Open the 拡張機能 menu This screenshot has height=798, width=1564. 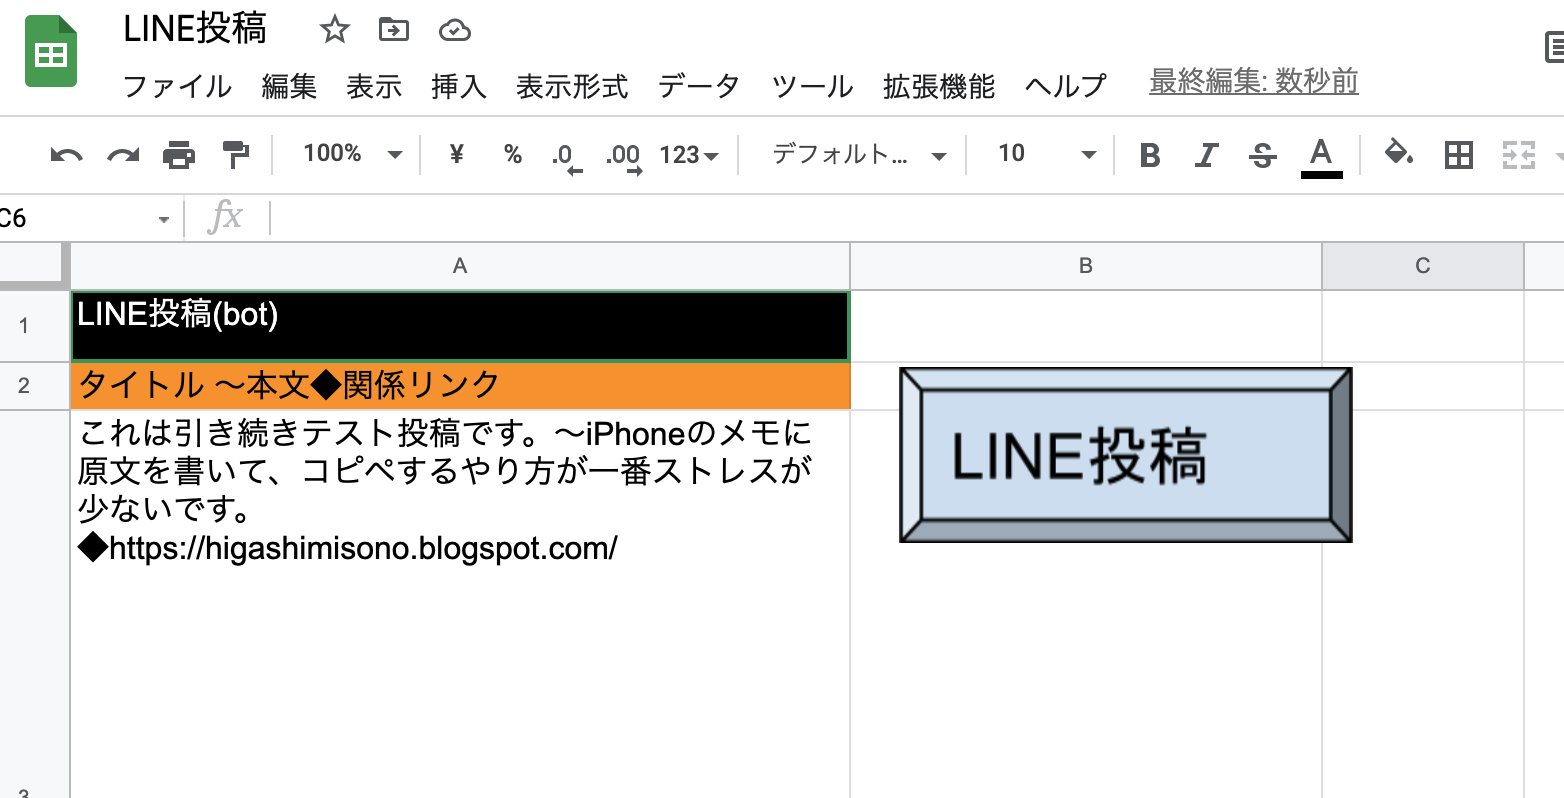pyautogui.click(x=938, y=87)
